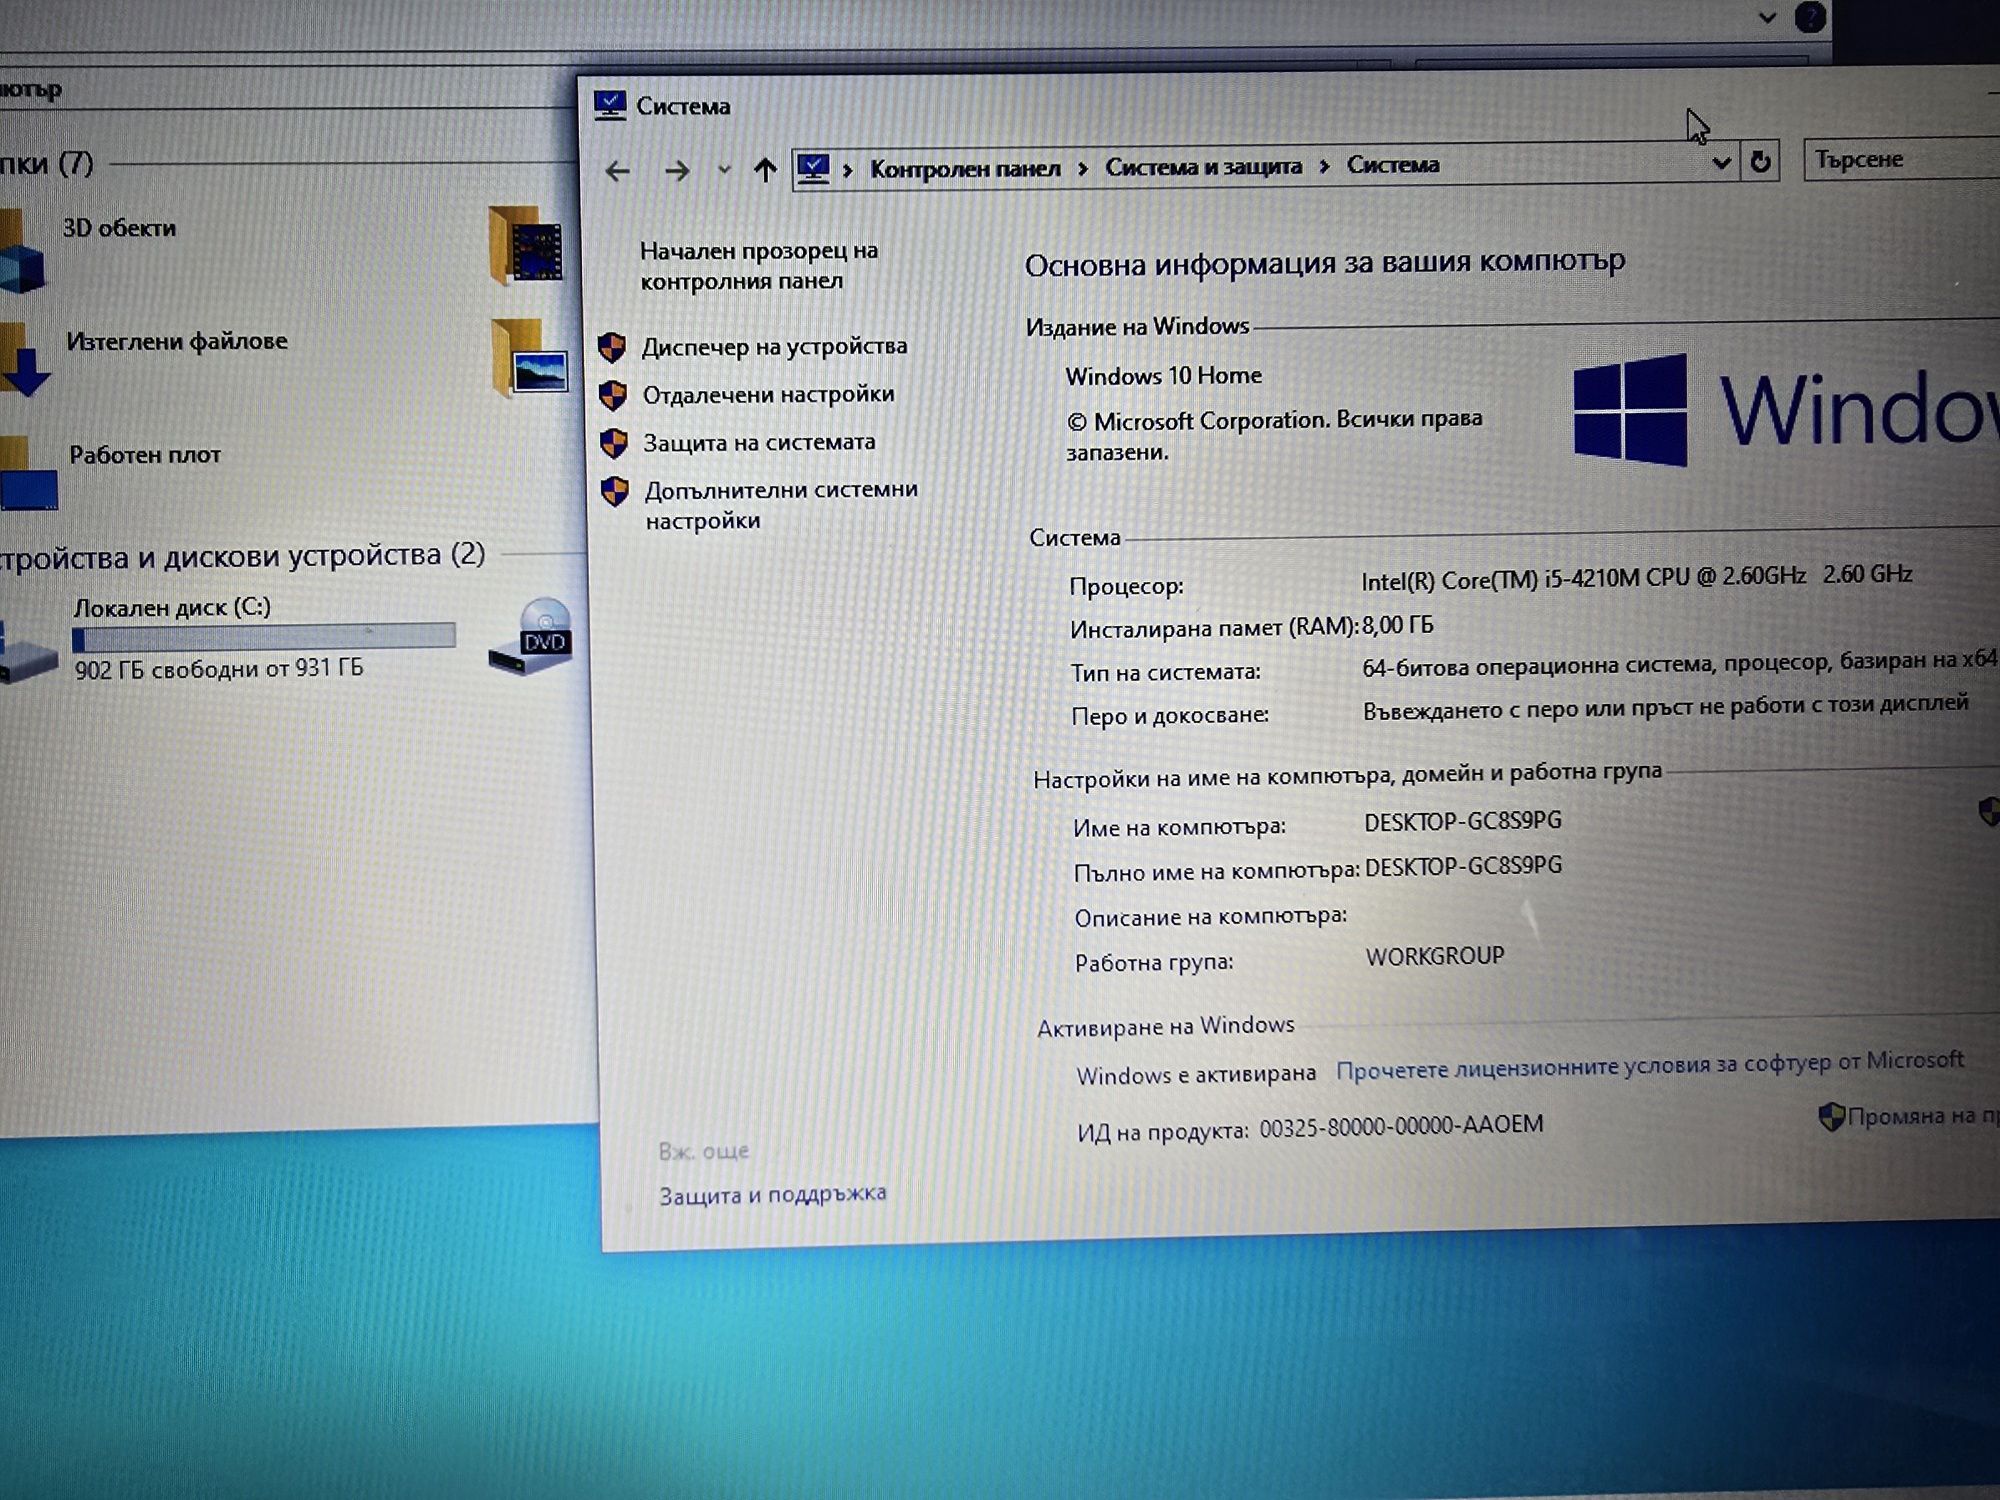The height and width of the screenshot is (1500, 2000).
Task: Select the Изтеглени файлове folder
Action: (x=177, y=341)
